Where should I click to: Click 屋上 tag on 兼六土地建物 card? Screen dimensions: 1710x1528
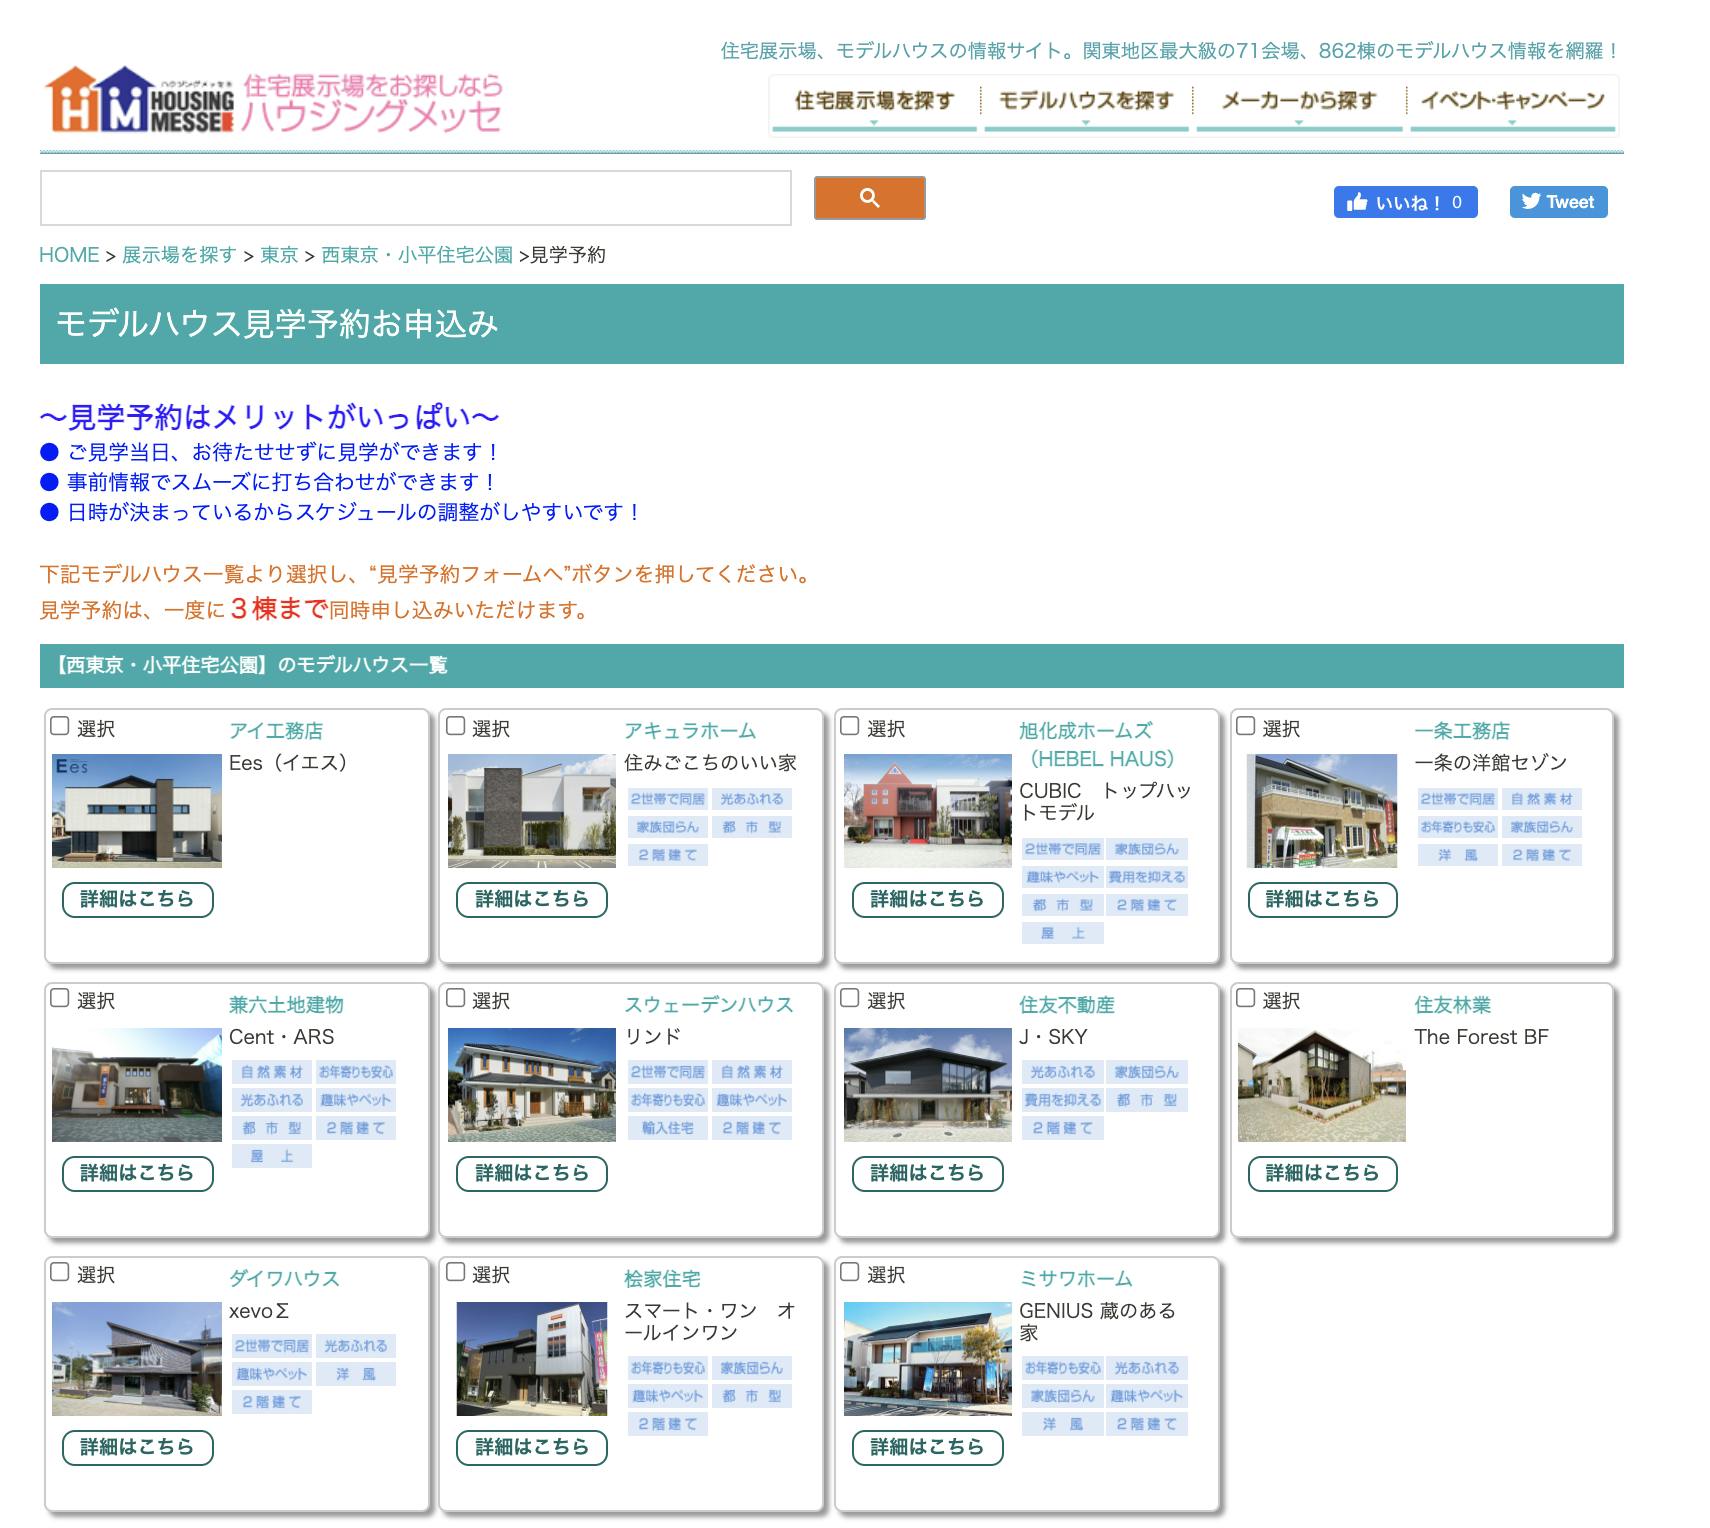point(272,1156)
